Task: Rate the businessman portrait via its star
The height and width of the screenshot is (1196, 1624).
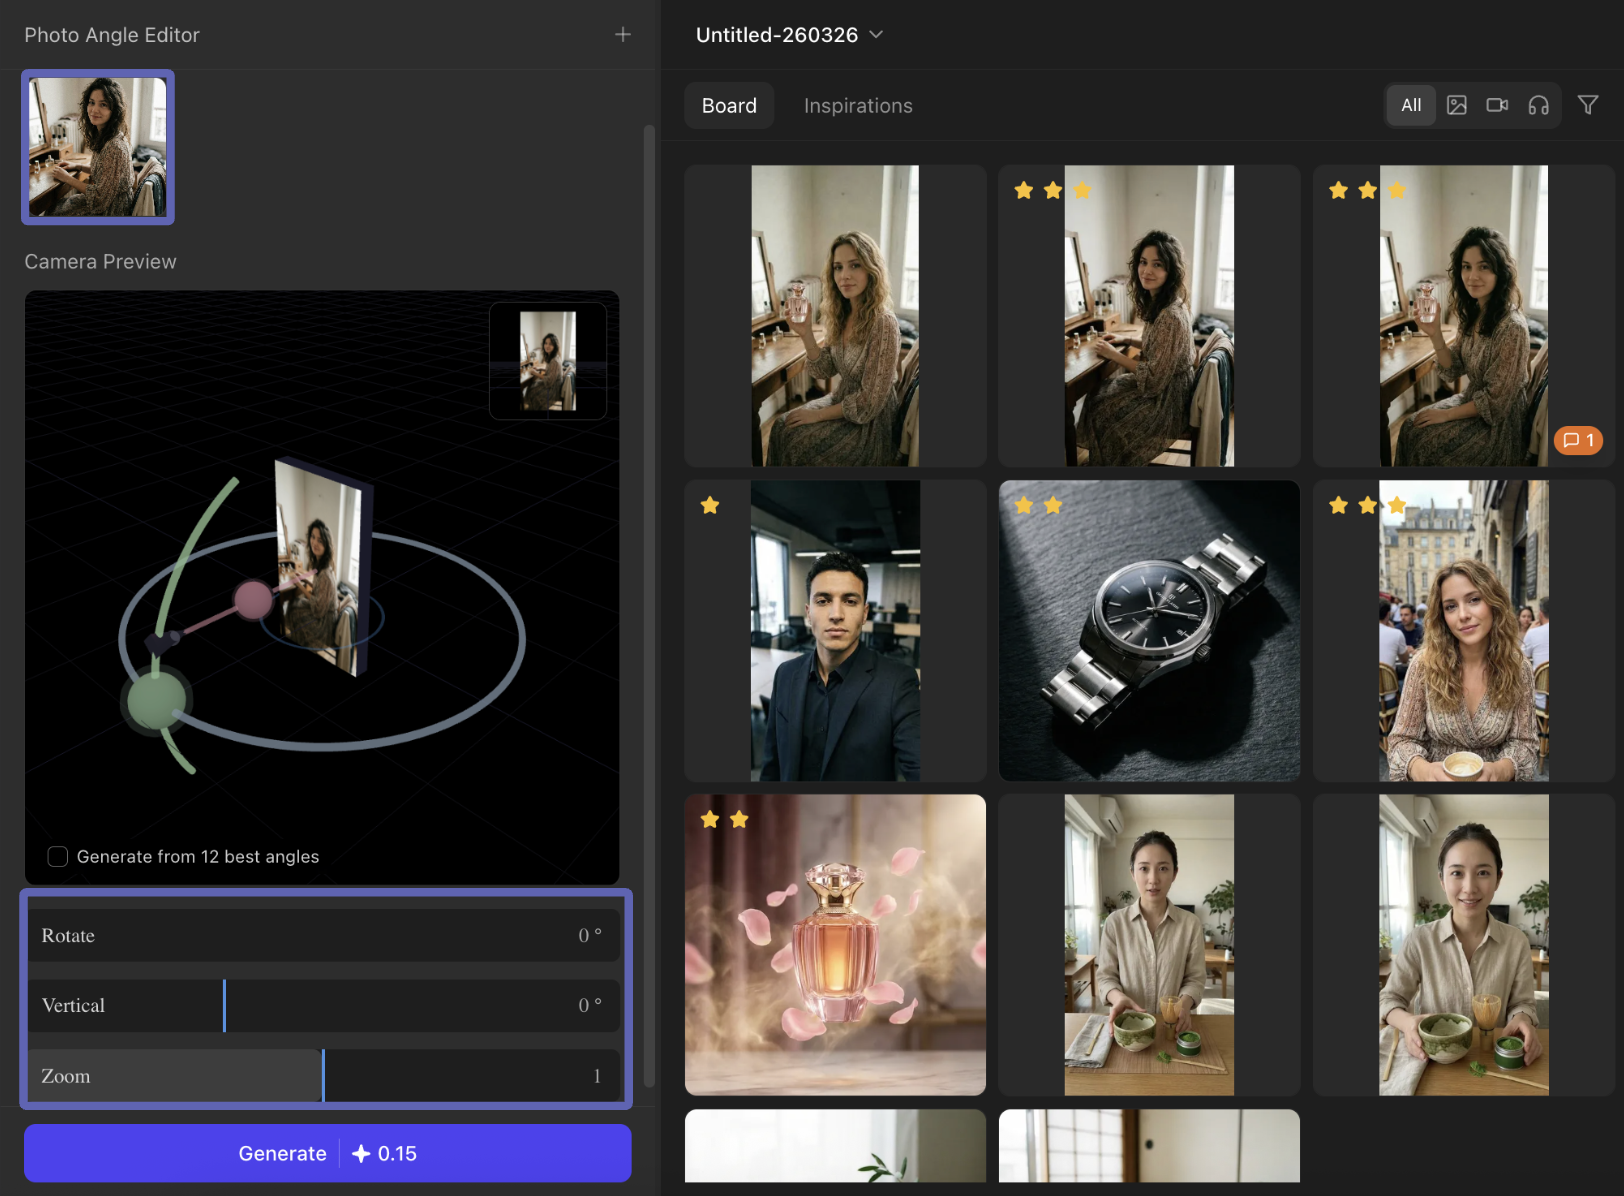Action: pos(710,505)
